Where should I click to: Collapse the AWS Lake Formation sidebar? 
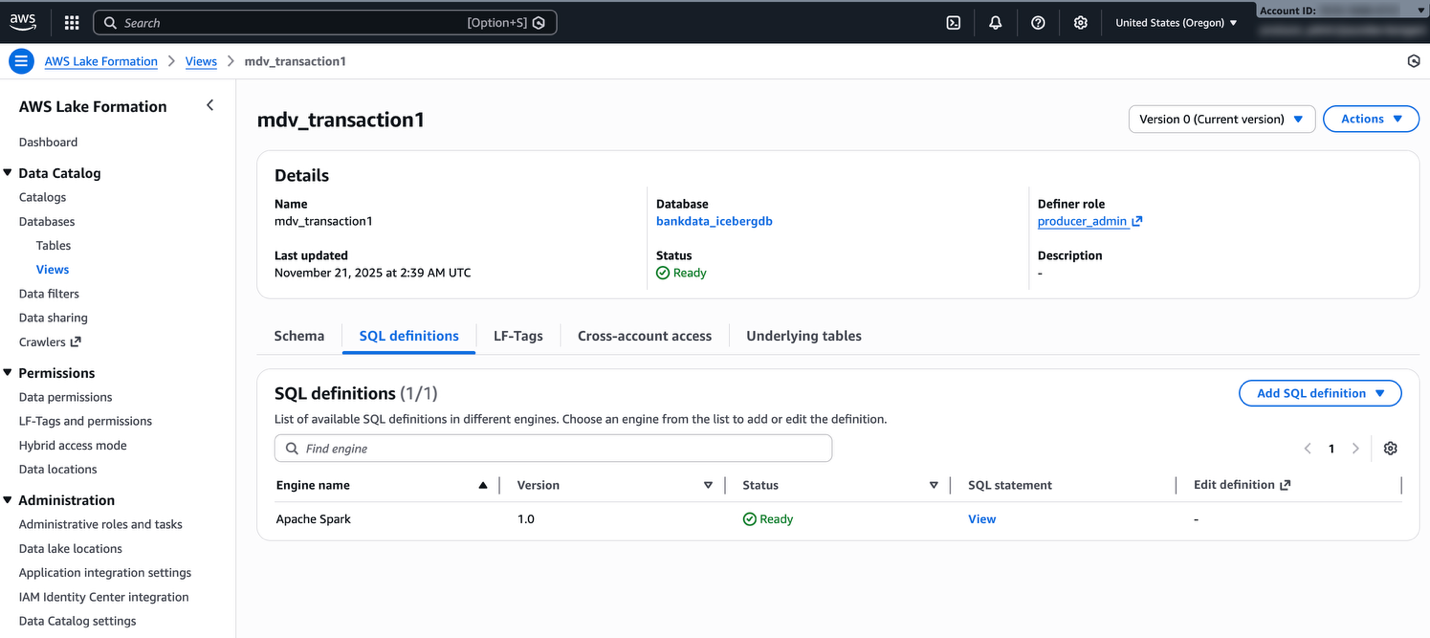pos(210,106)
